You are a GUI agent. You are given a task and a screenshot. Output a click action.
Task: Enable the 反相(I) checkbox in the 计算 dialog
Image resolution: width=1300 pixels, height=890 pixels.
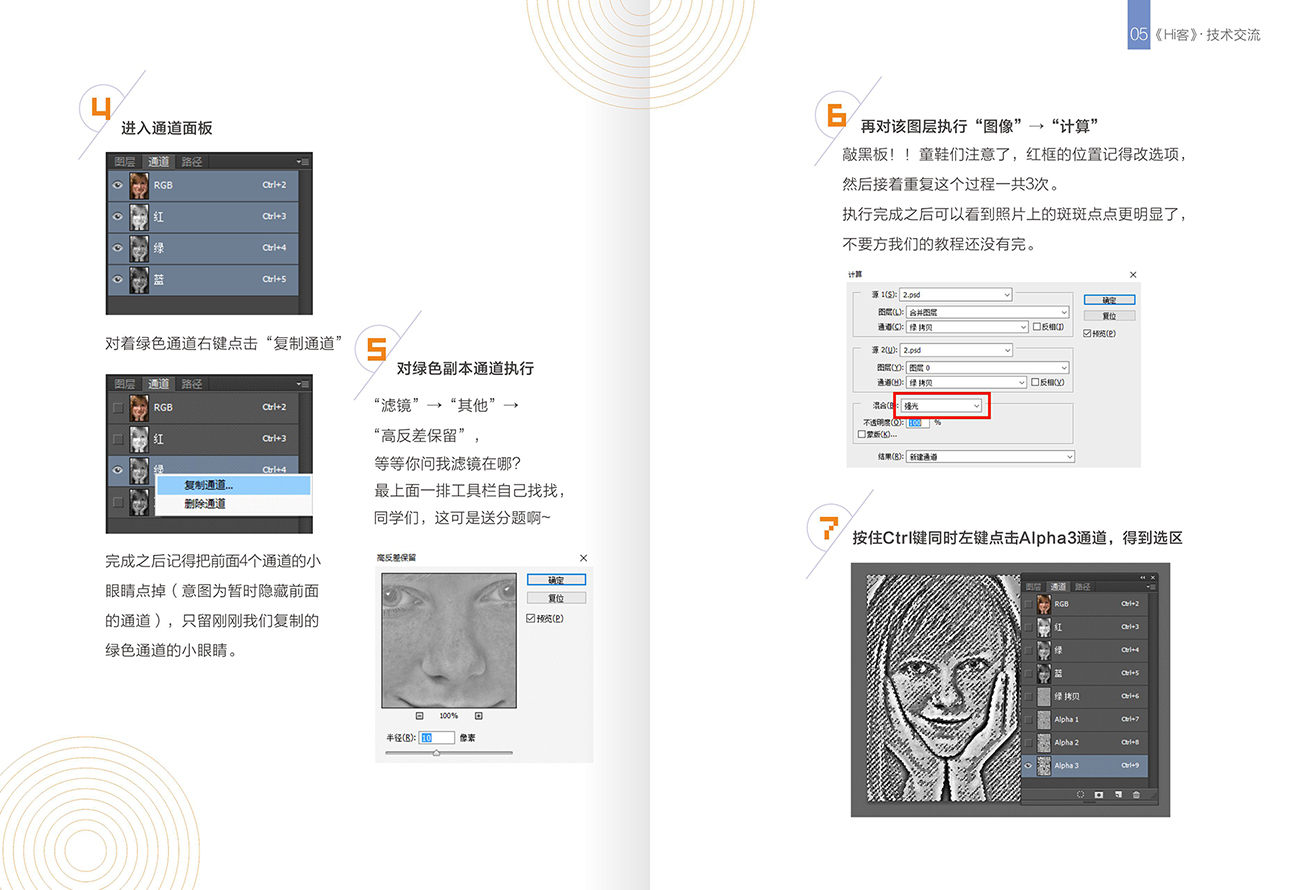point(1037,327)
